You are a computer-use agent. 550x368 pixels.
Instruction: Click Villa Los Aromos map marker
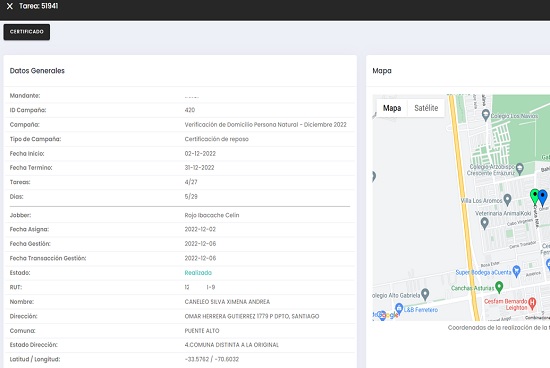(507, 200)
